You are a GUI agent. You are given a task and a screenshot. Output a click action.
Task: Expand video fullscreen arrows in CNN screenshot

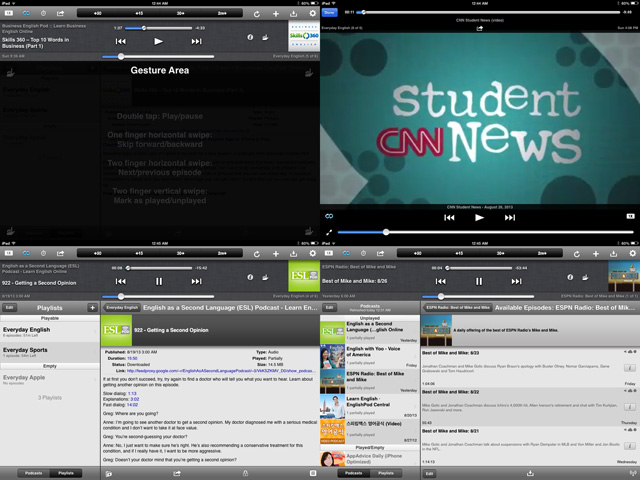coord(329,232)
